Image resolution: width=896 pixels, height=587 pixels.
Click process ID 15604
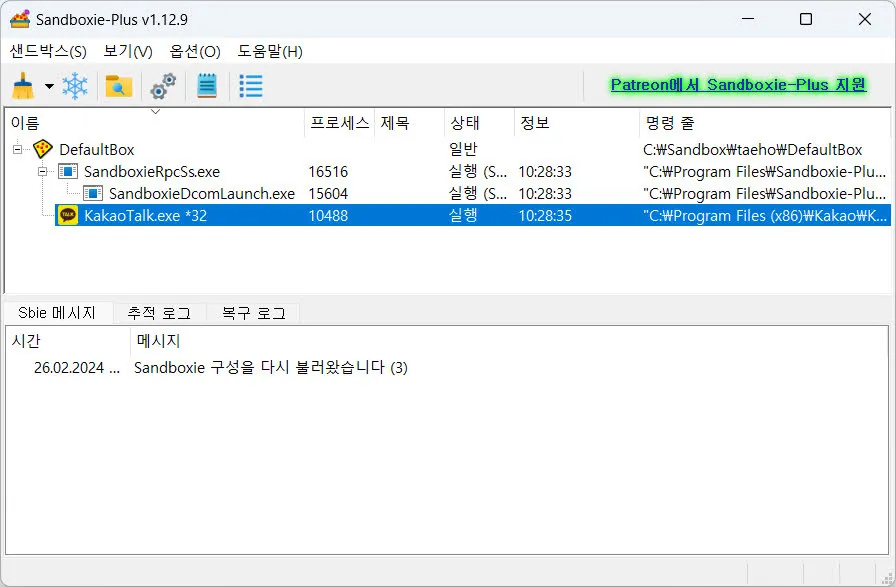point(328,193)
